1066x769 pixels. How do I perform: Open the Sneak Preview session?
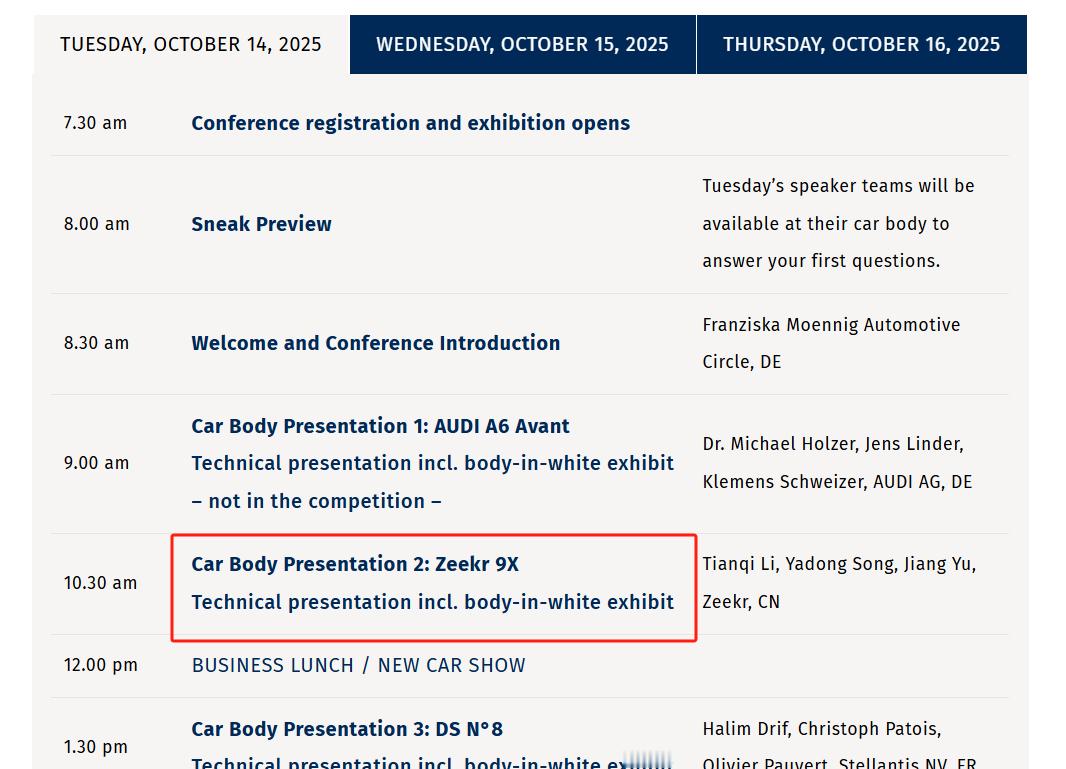pyautogui.click(x=262, y=224)
